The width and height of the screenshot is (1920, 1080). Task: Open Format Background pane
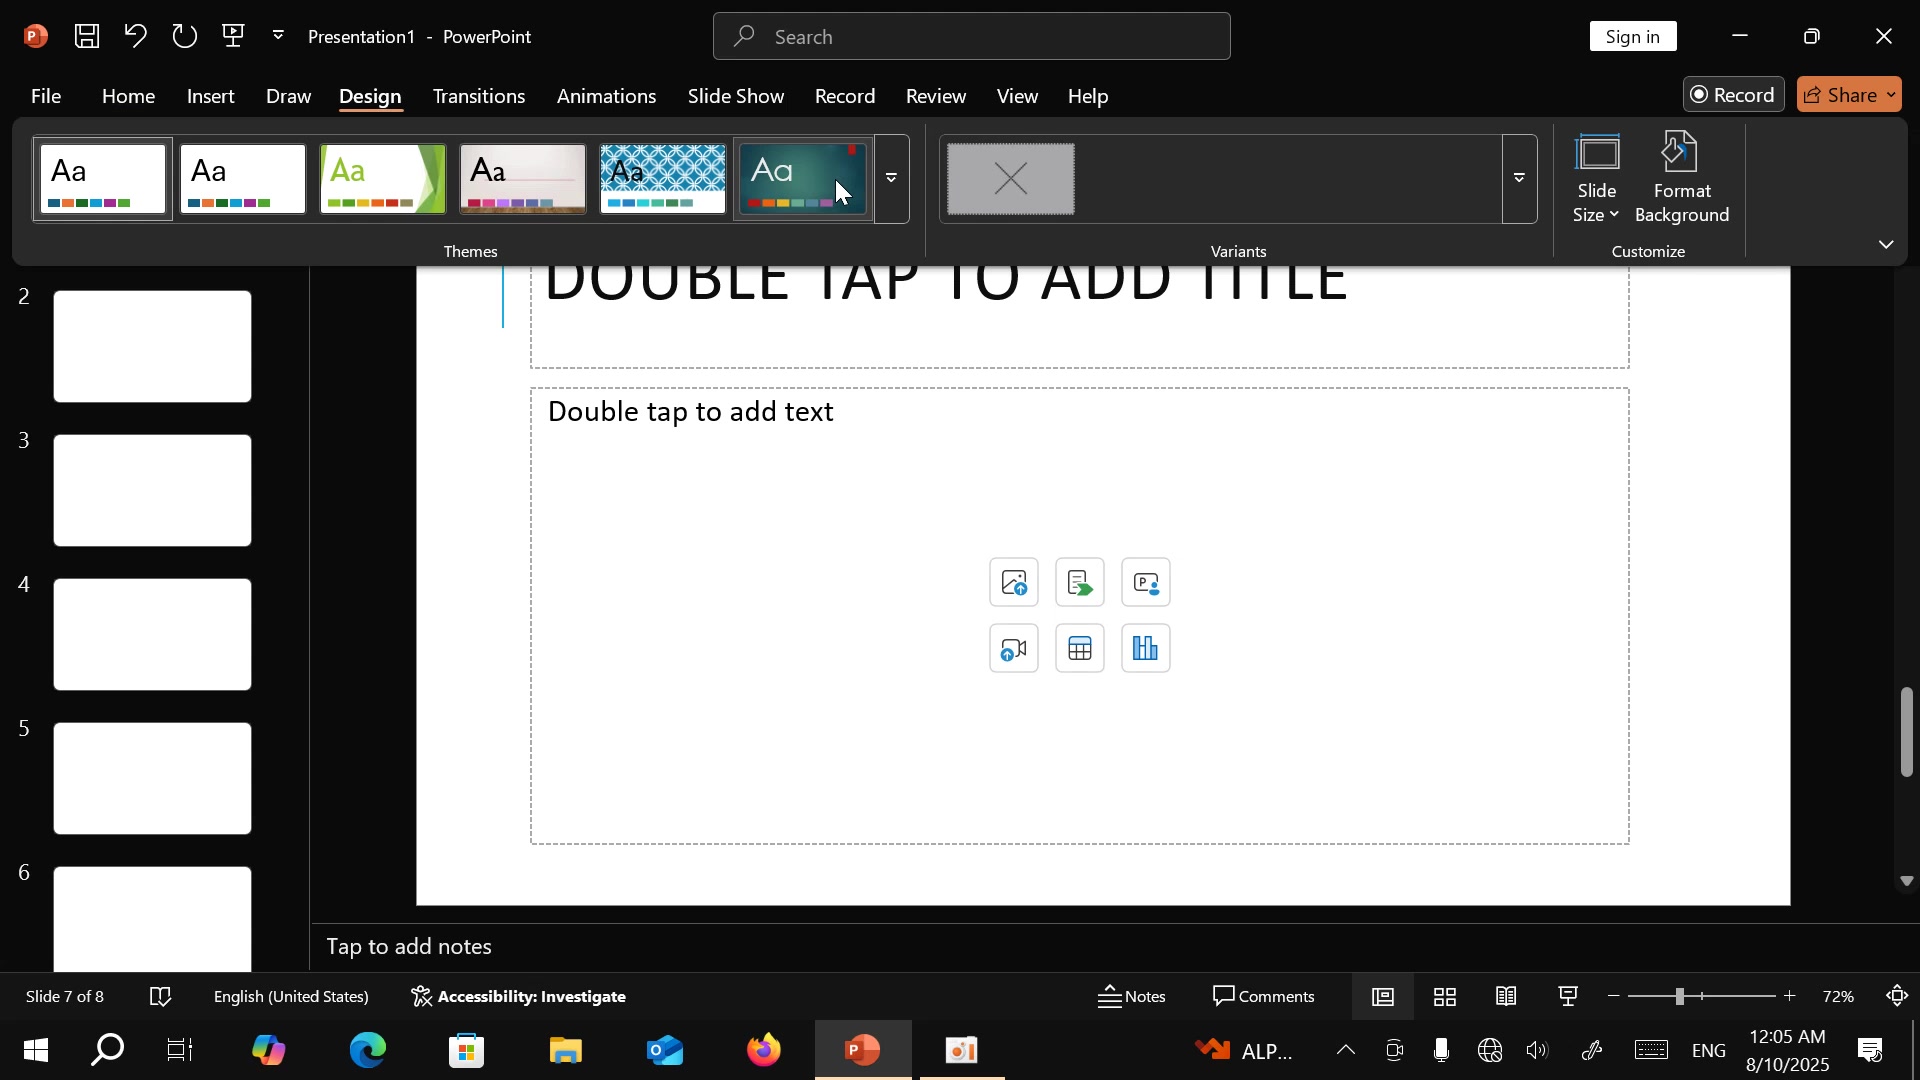1682,178
